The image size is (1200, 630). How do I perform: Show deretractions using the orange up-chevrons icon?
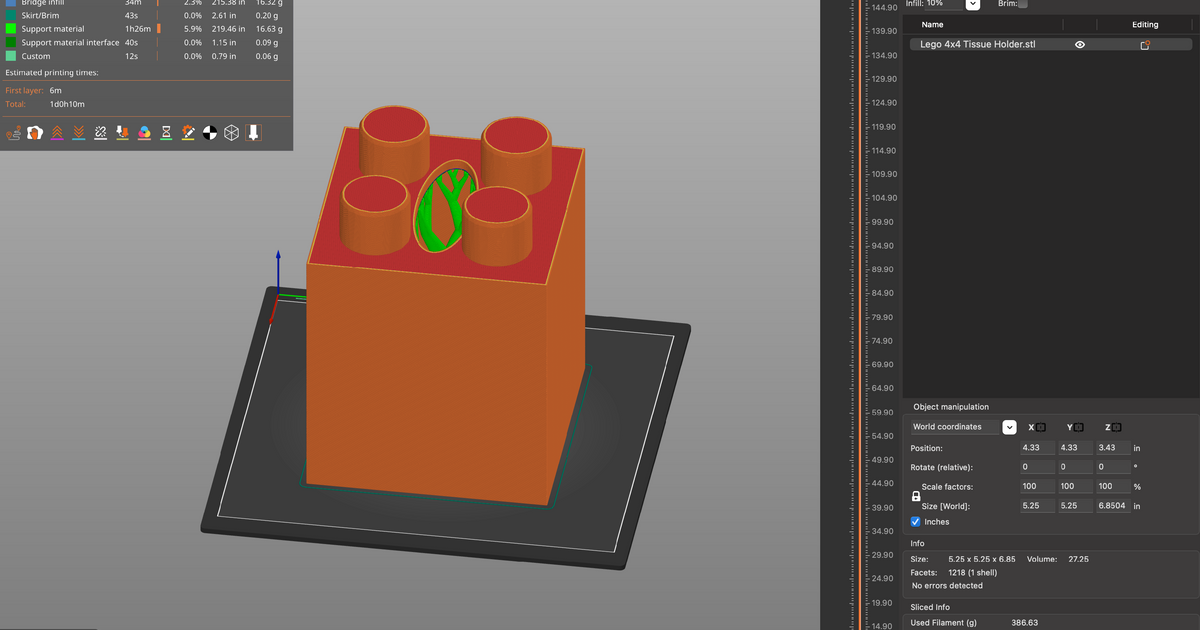[x=56, y=132]
